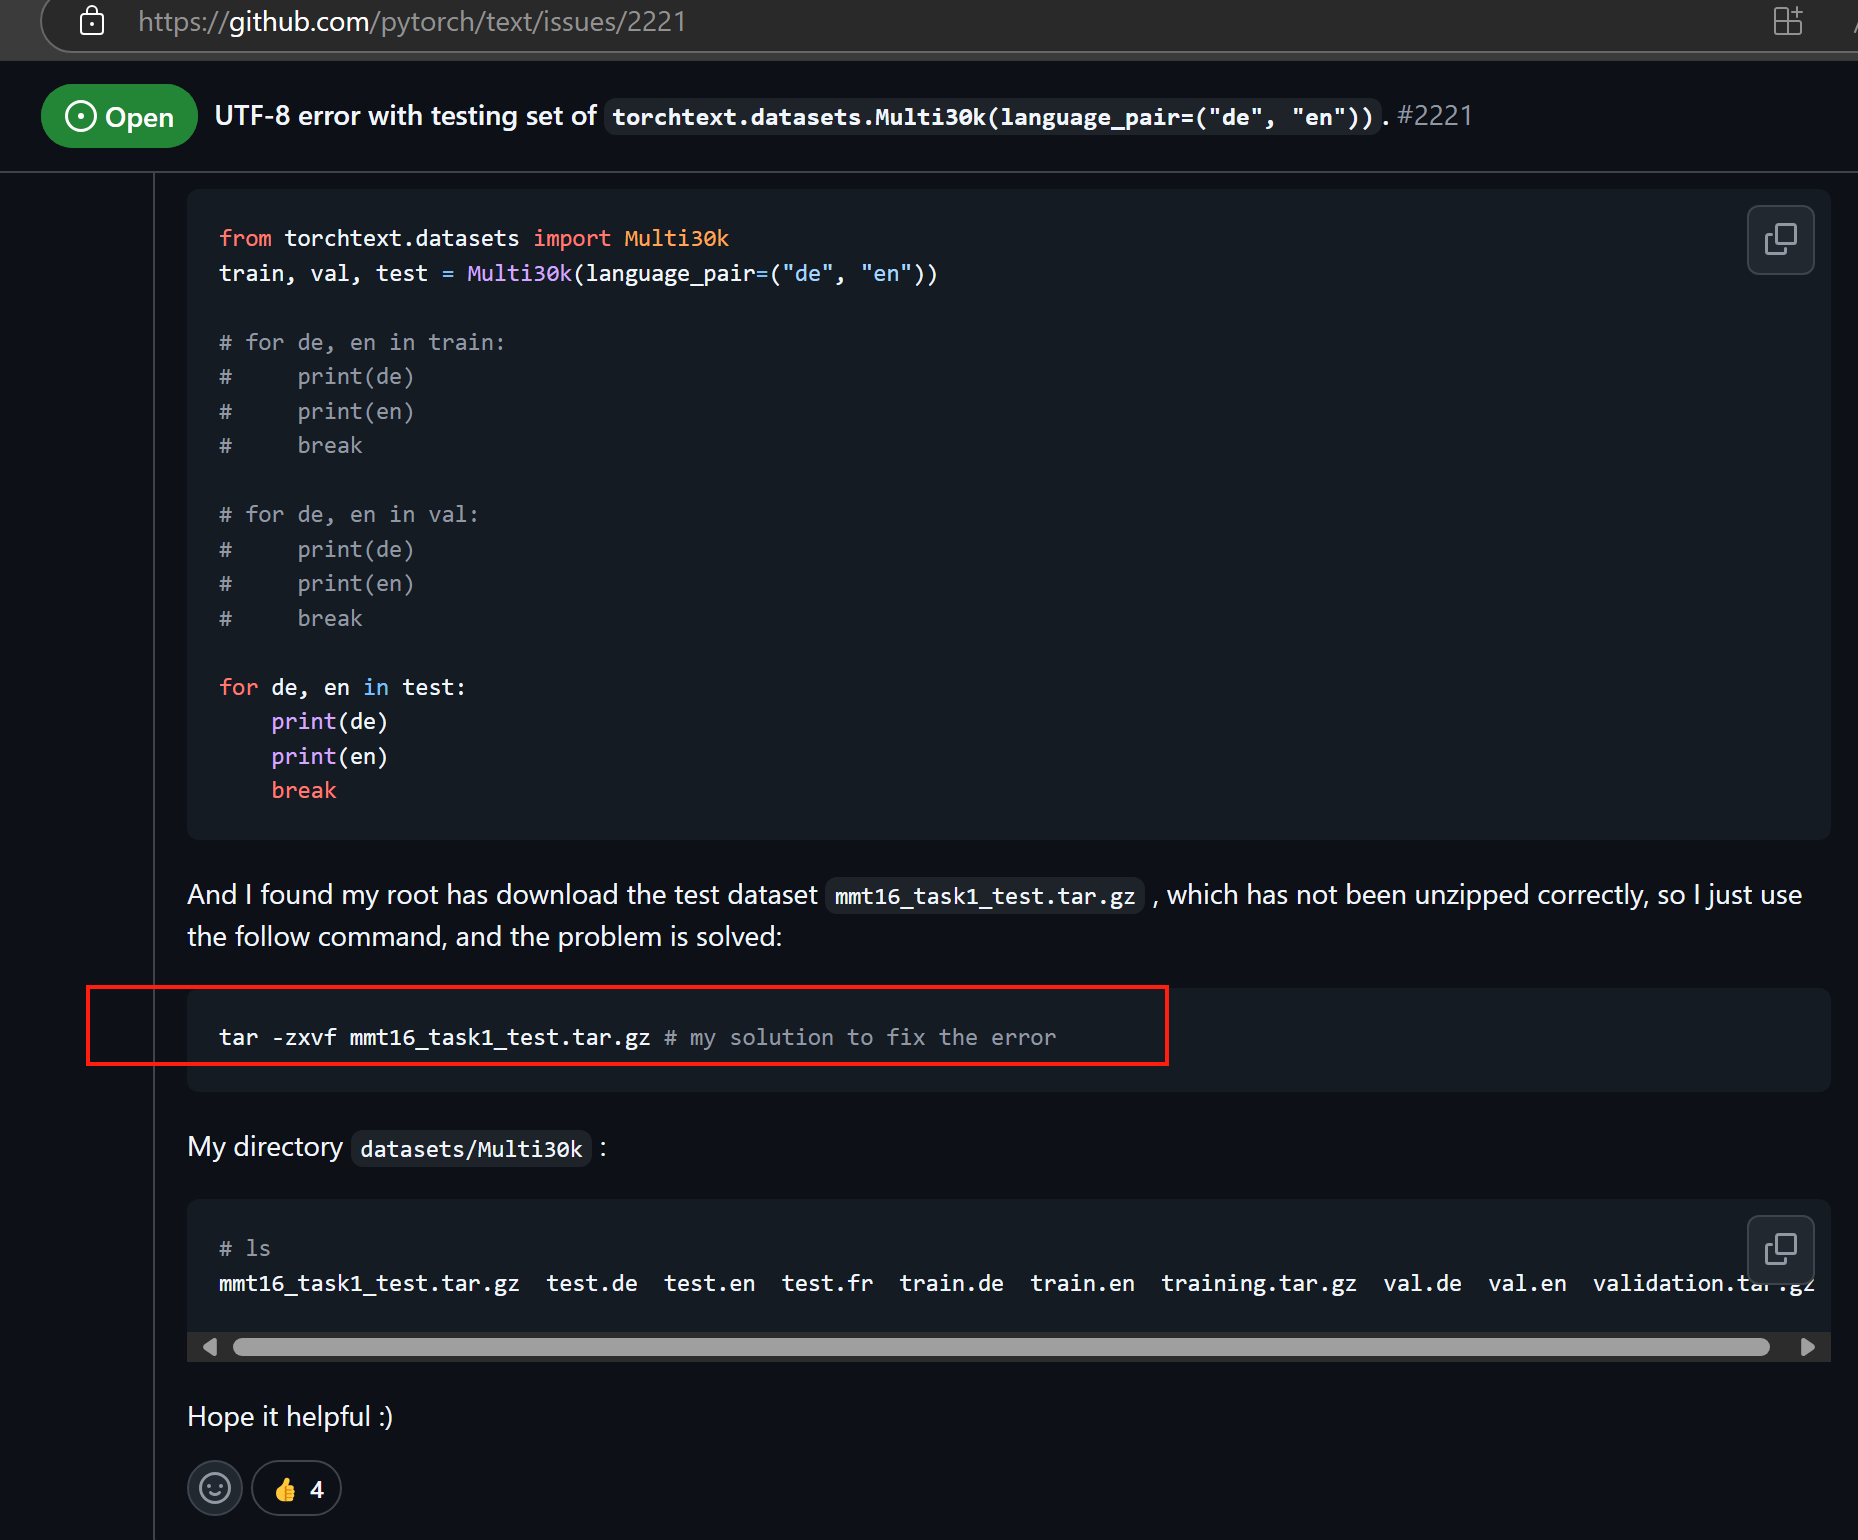1858x1540 pixels.
Task: Click the site security lock icon
Action: click(x=92, y=21)
